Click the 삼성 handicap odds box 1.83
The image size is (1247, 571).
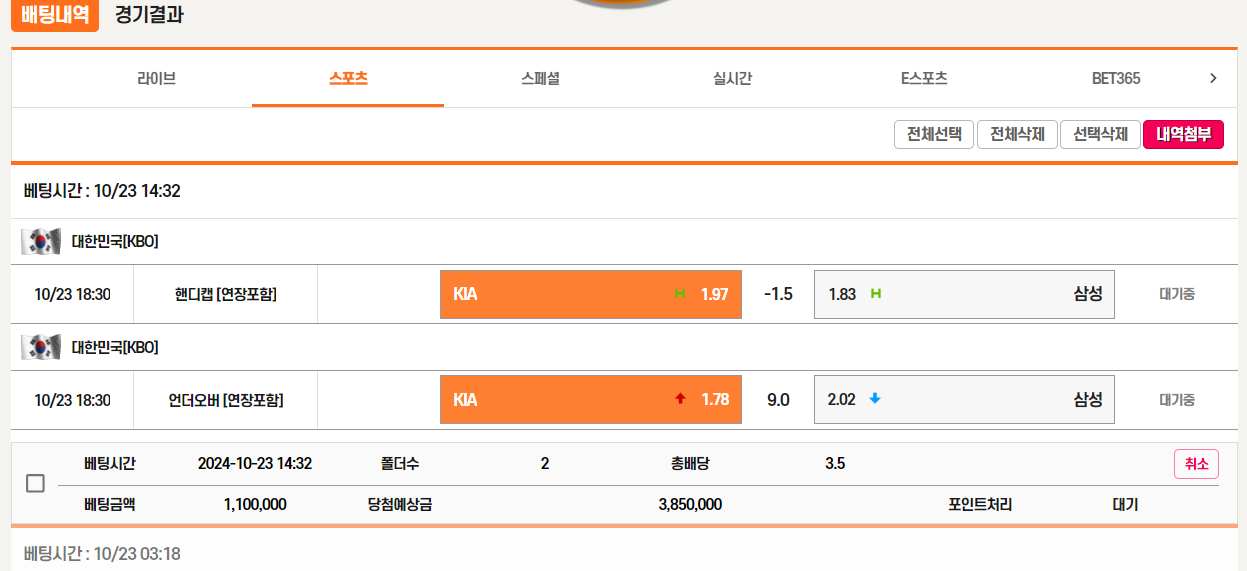(x=963, y=294)
